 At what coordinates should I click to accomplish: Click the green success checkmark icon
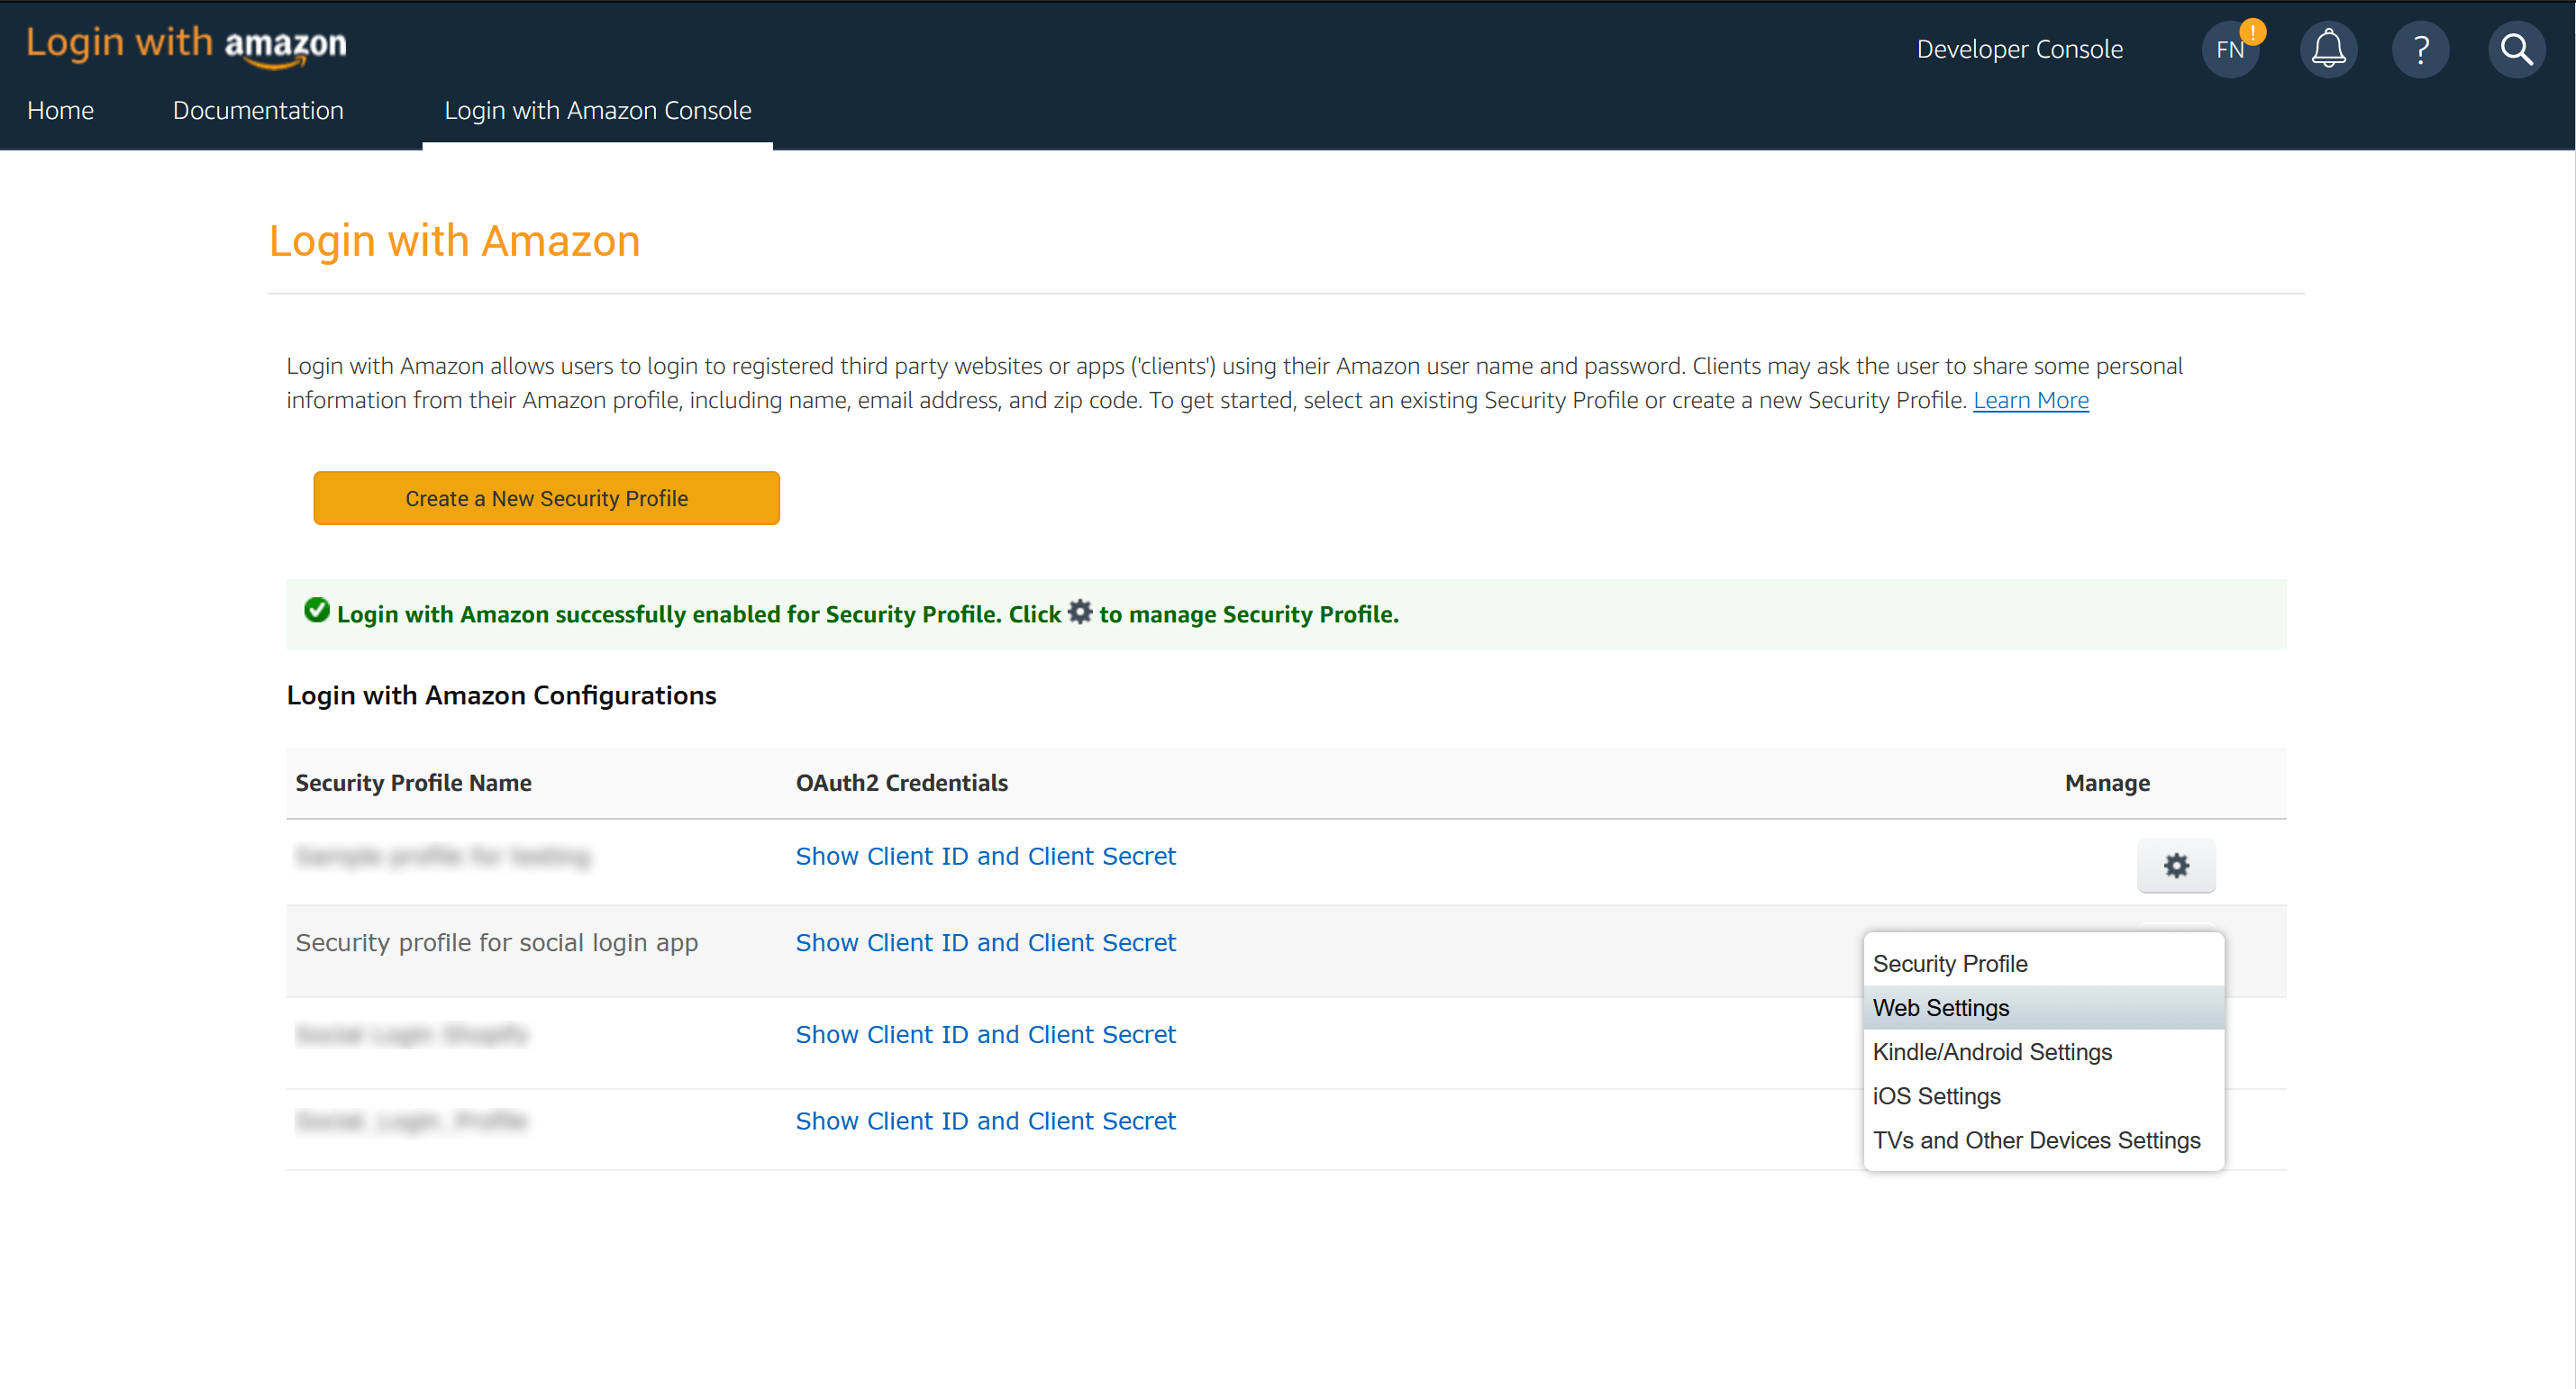(x=316, y=610)
